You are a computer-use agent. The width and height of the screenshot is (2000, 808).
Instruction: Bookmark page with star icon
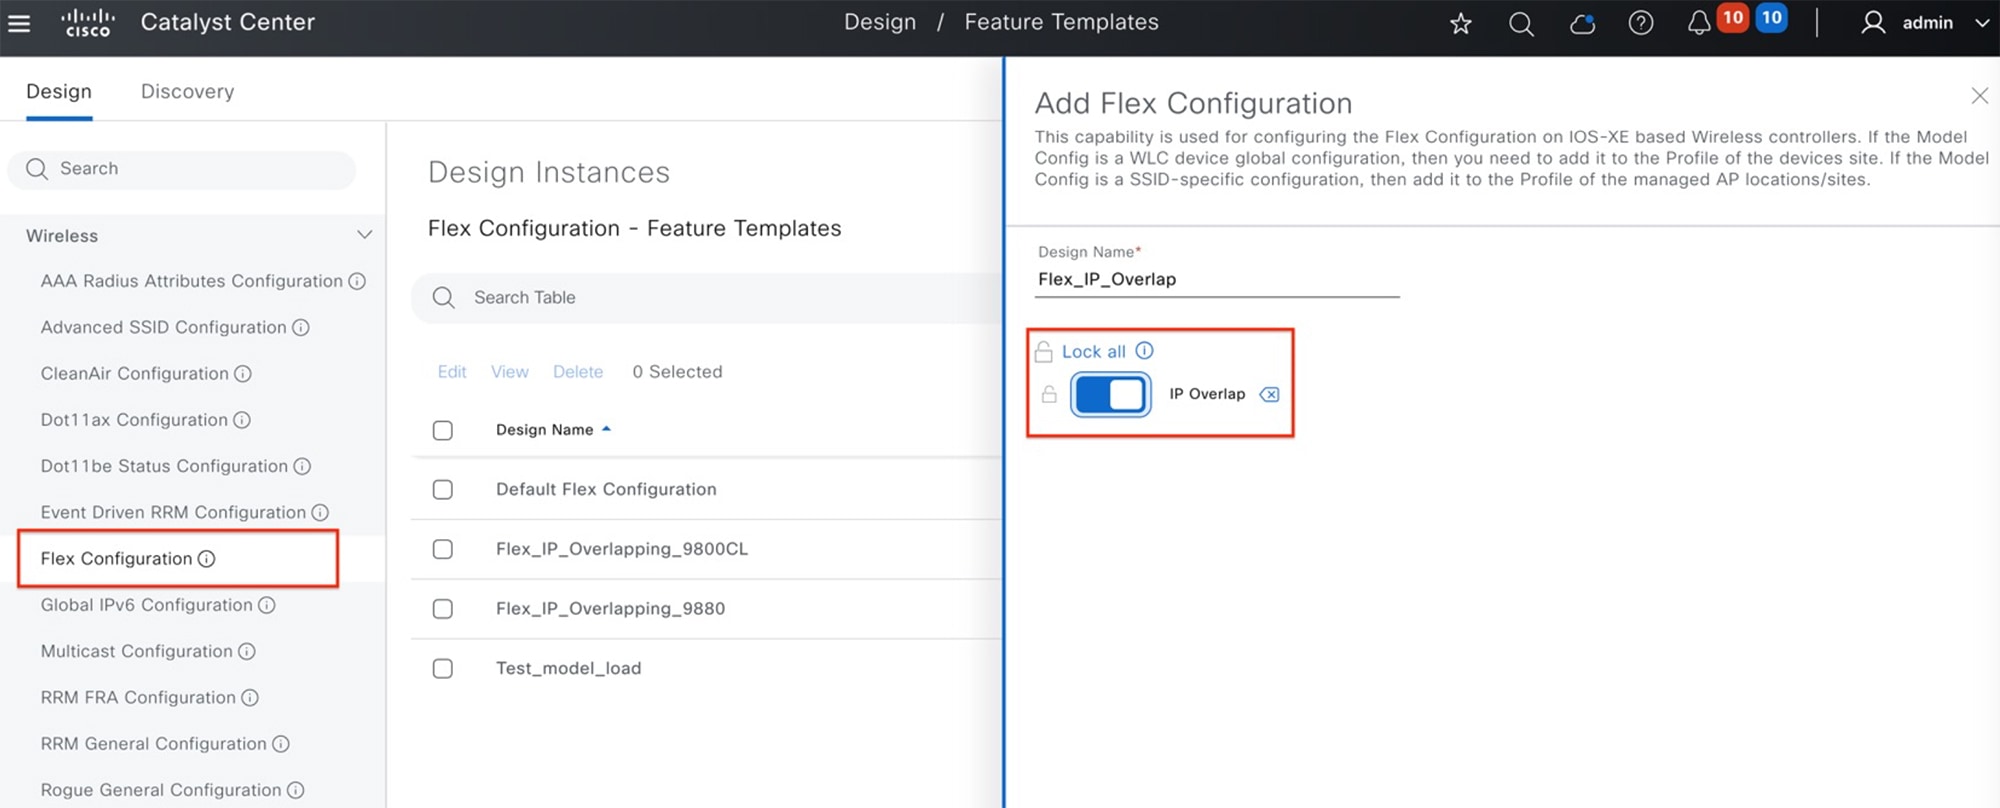click(x=1461, y=23)
